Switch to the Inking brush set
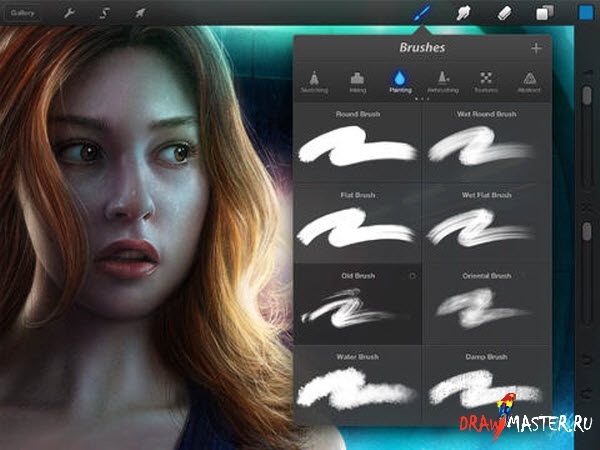The height and width of the screenshot is (450, 600). point(357,82)
